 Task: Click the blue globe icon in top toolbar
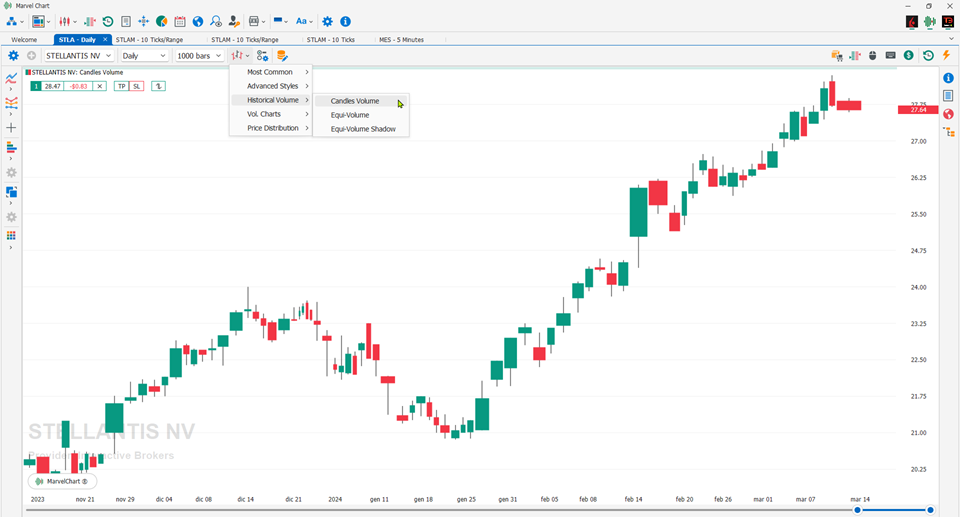point(198,21)
